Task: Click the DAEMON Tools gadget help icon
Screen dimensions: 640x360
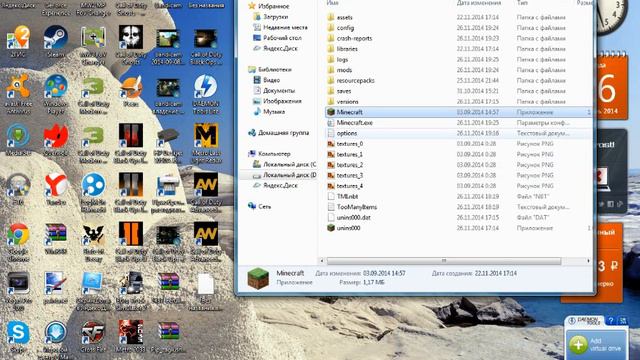Action: pos(611,321)
